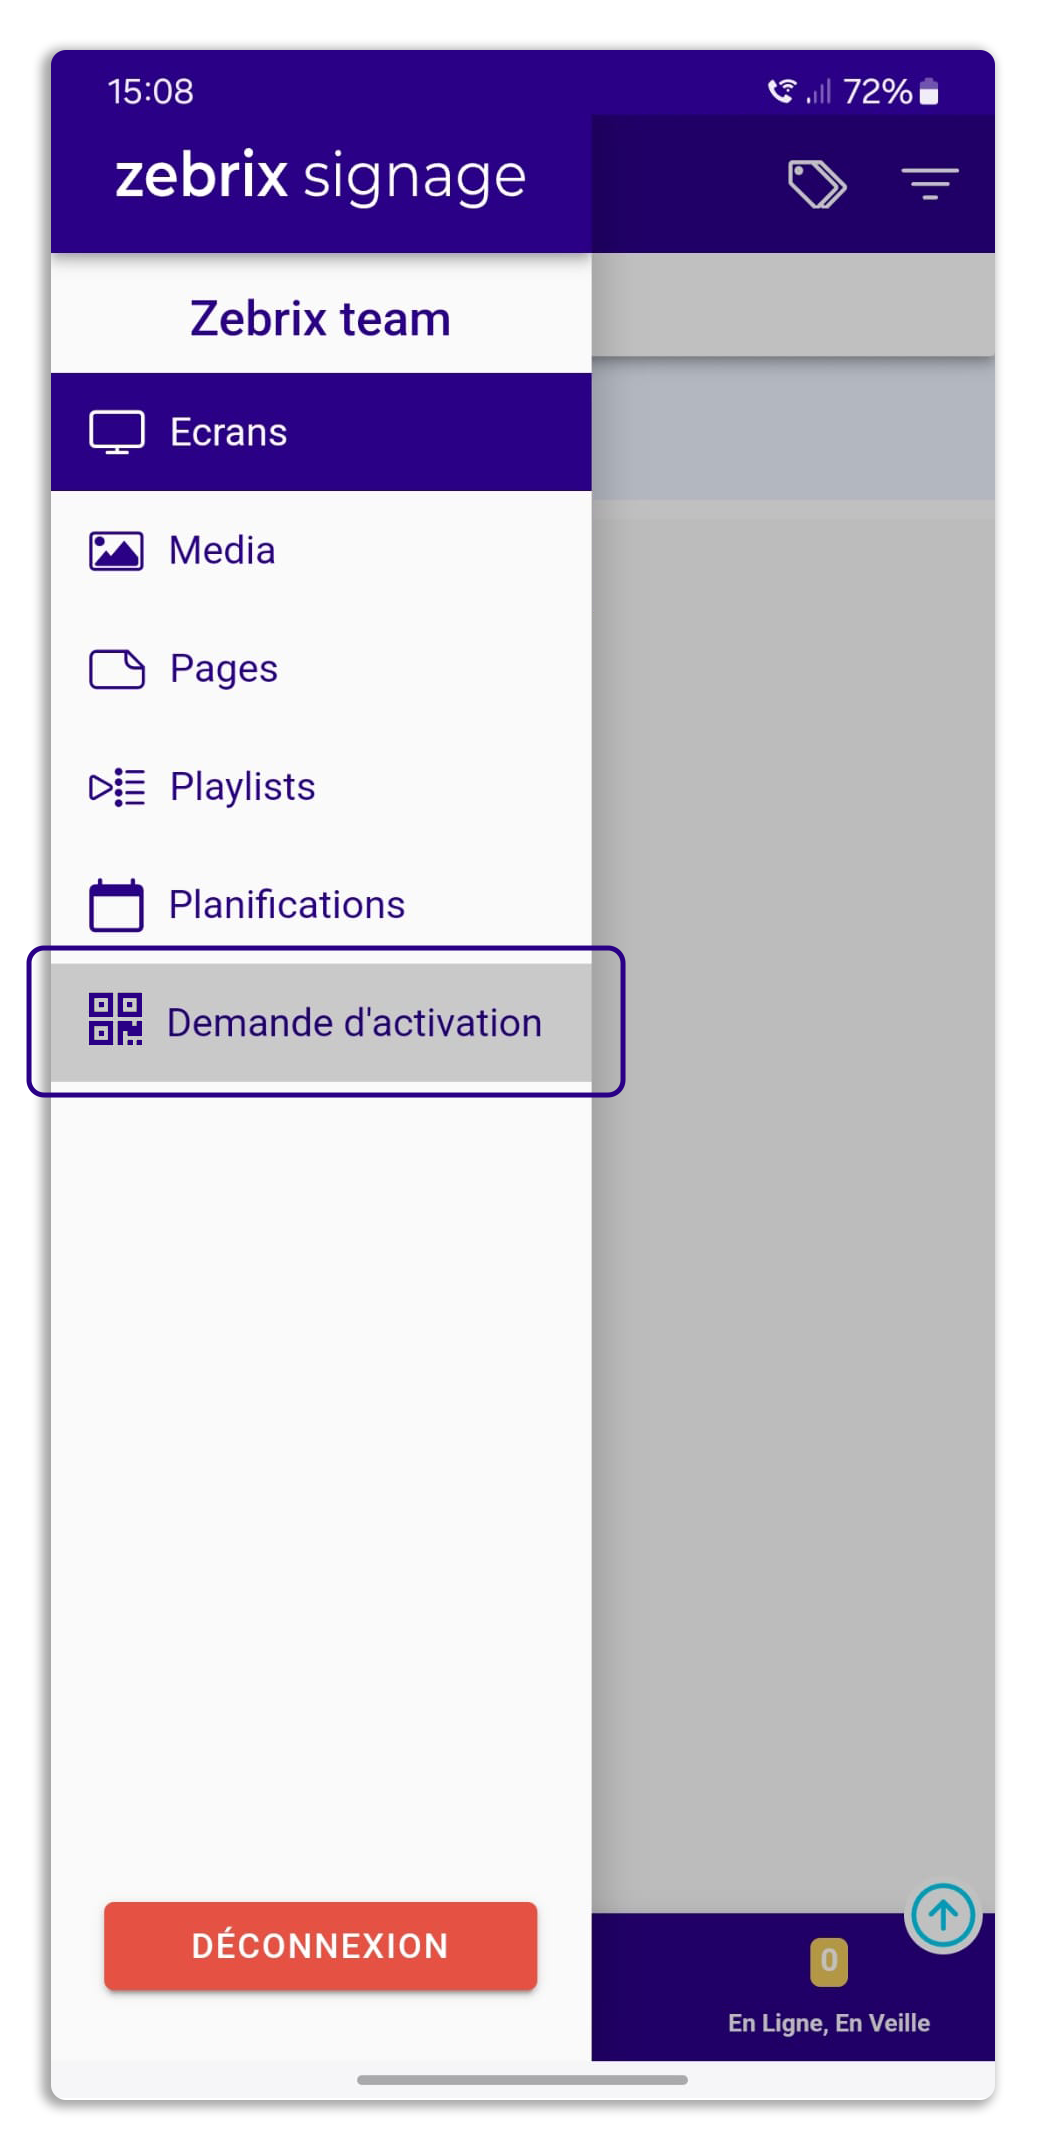
Task: Tap the yellow 0 counter badge
Action: (828, 1961)
